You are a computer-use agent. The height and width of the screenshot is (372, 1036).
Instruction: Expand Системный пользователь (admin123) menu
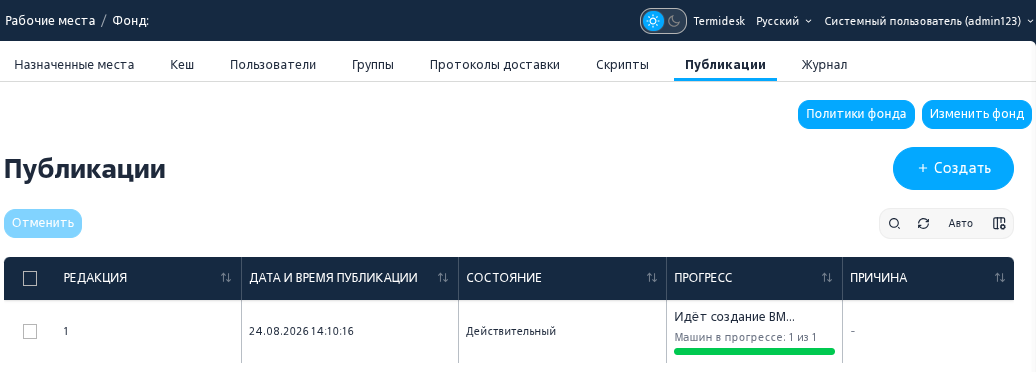coord(928,21)
